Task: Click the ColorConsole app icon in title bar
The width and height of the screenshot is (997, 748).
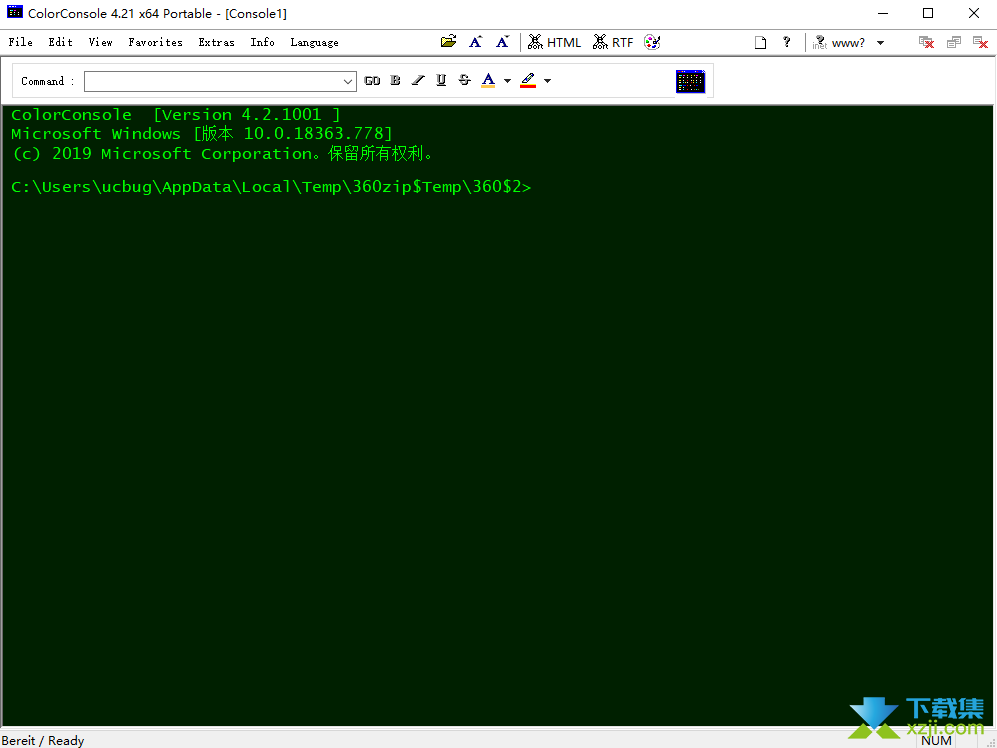Action: pyautogui.click(x=15, y=13)
